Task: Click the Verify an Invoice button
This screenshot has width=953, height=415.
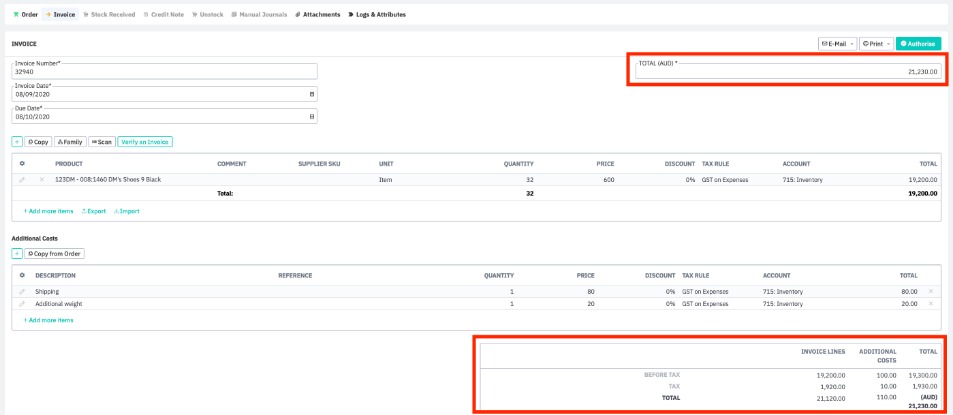Action: (145, 142)
